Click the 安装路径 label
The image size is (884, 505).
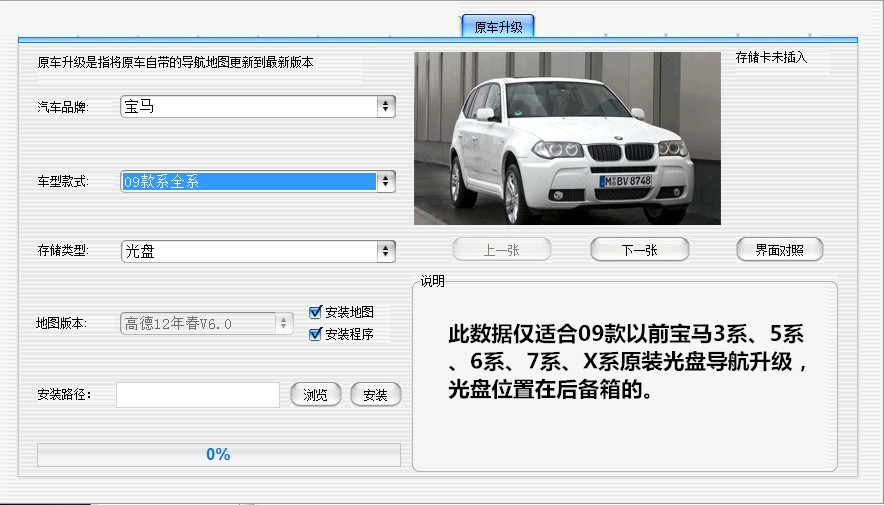click(64, 395)
